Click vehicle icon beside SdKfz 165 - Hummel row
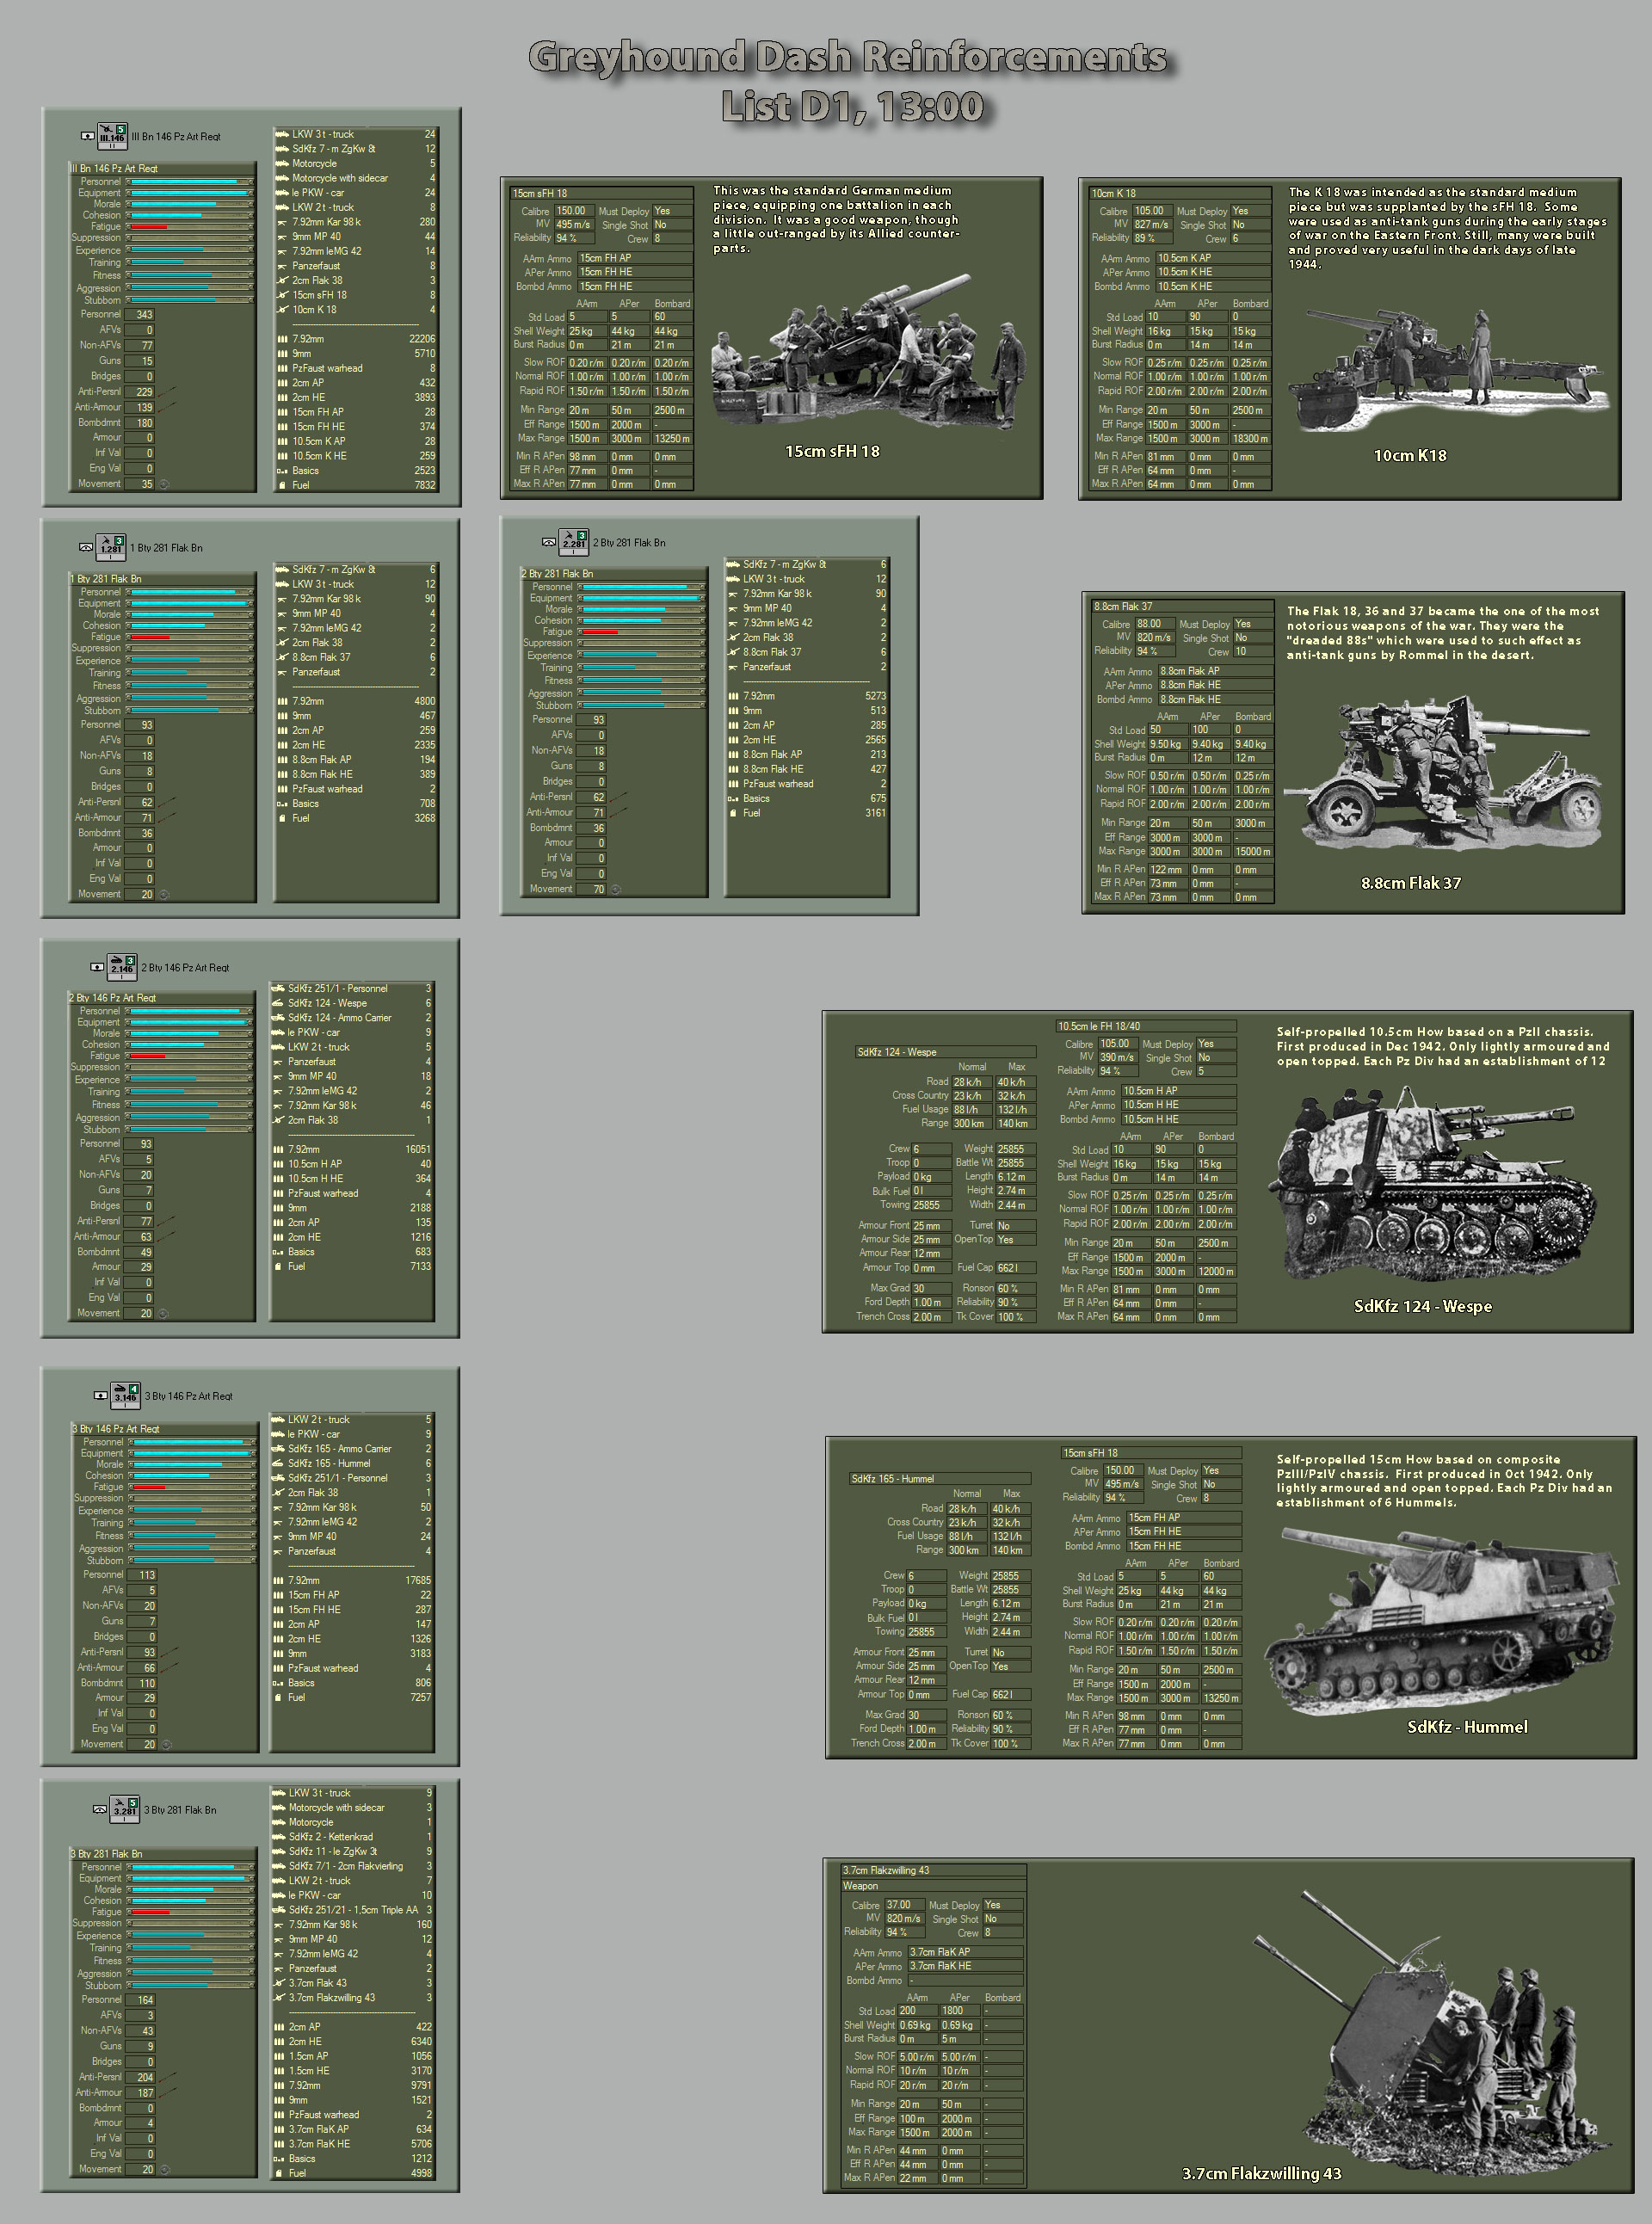 click(x=279, y=1463)
